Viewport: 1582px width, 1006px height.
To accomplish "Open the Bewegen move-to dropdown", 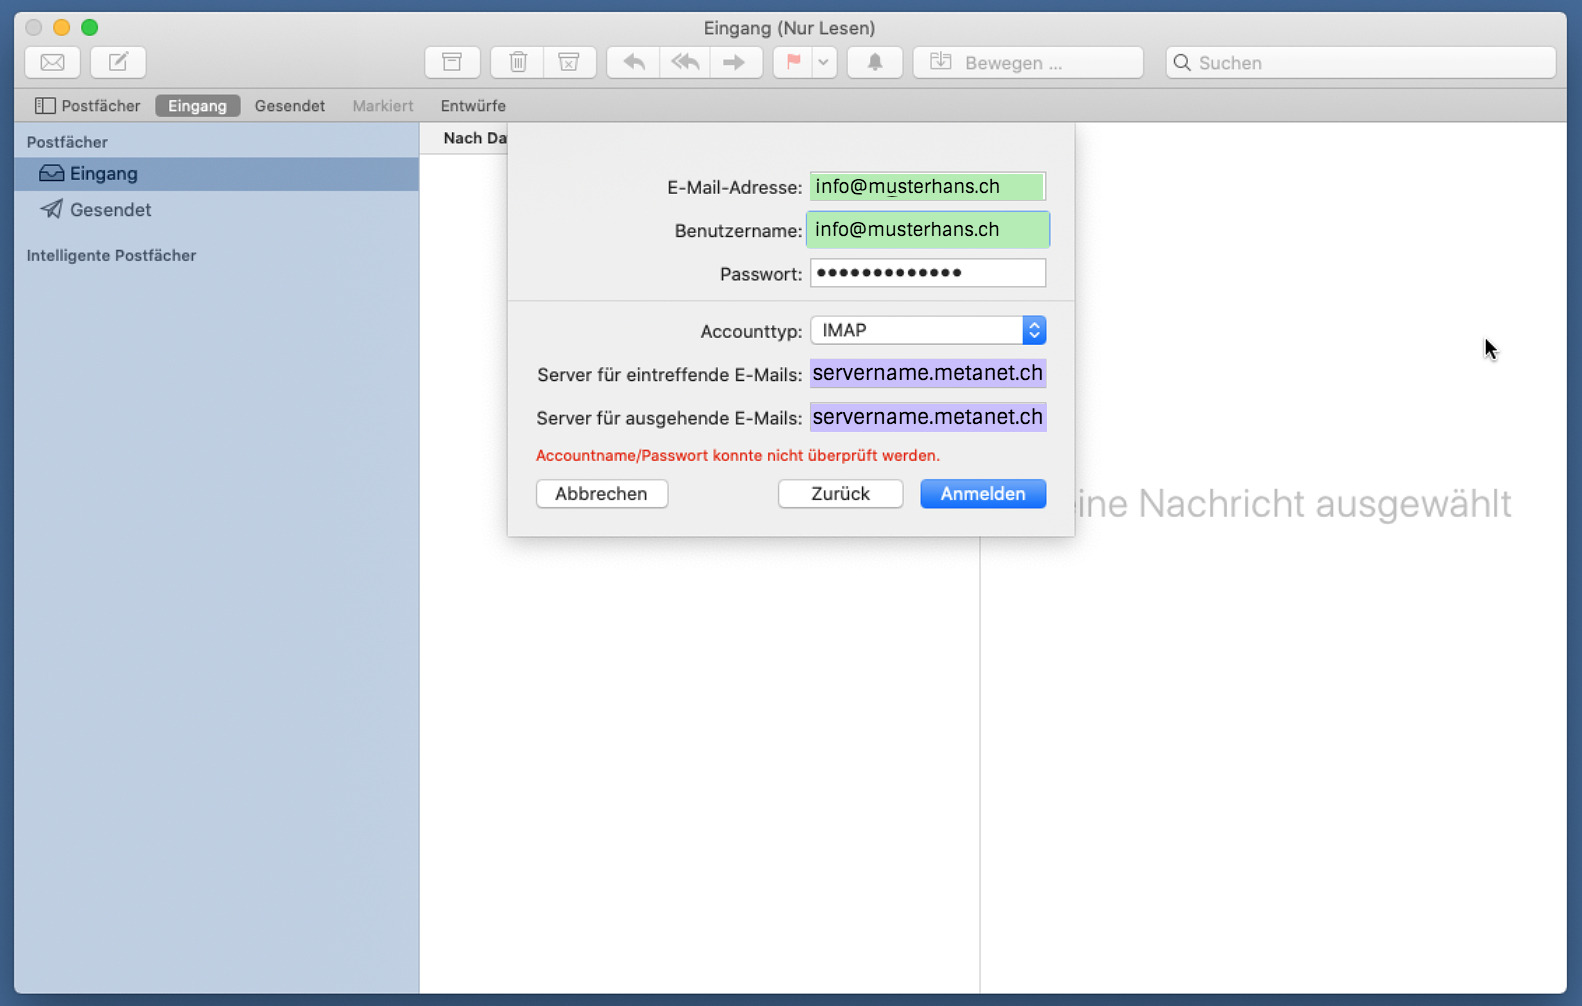I will (x=1027, y=62).
